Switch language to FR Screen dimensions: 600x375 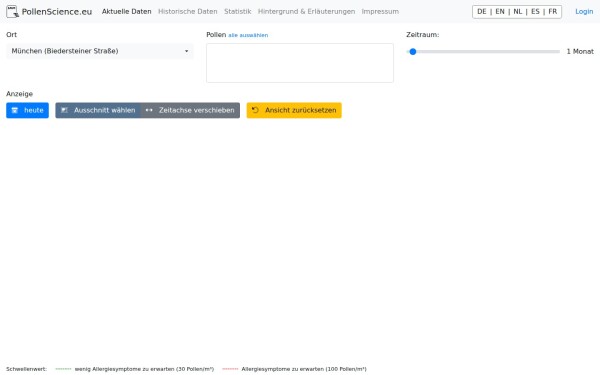pos(553,11)
